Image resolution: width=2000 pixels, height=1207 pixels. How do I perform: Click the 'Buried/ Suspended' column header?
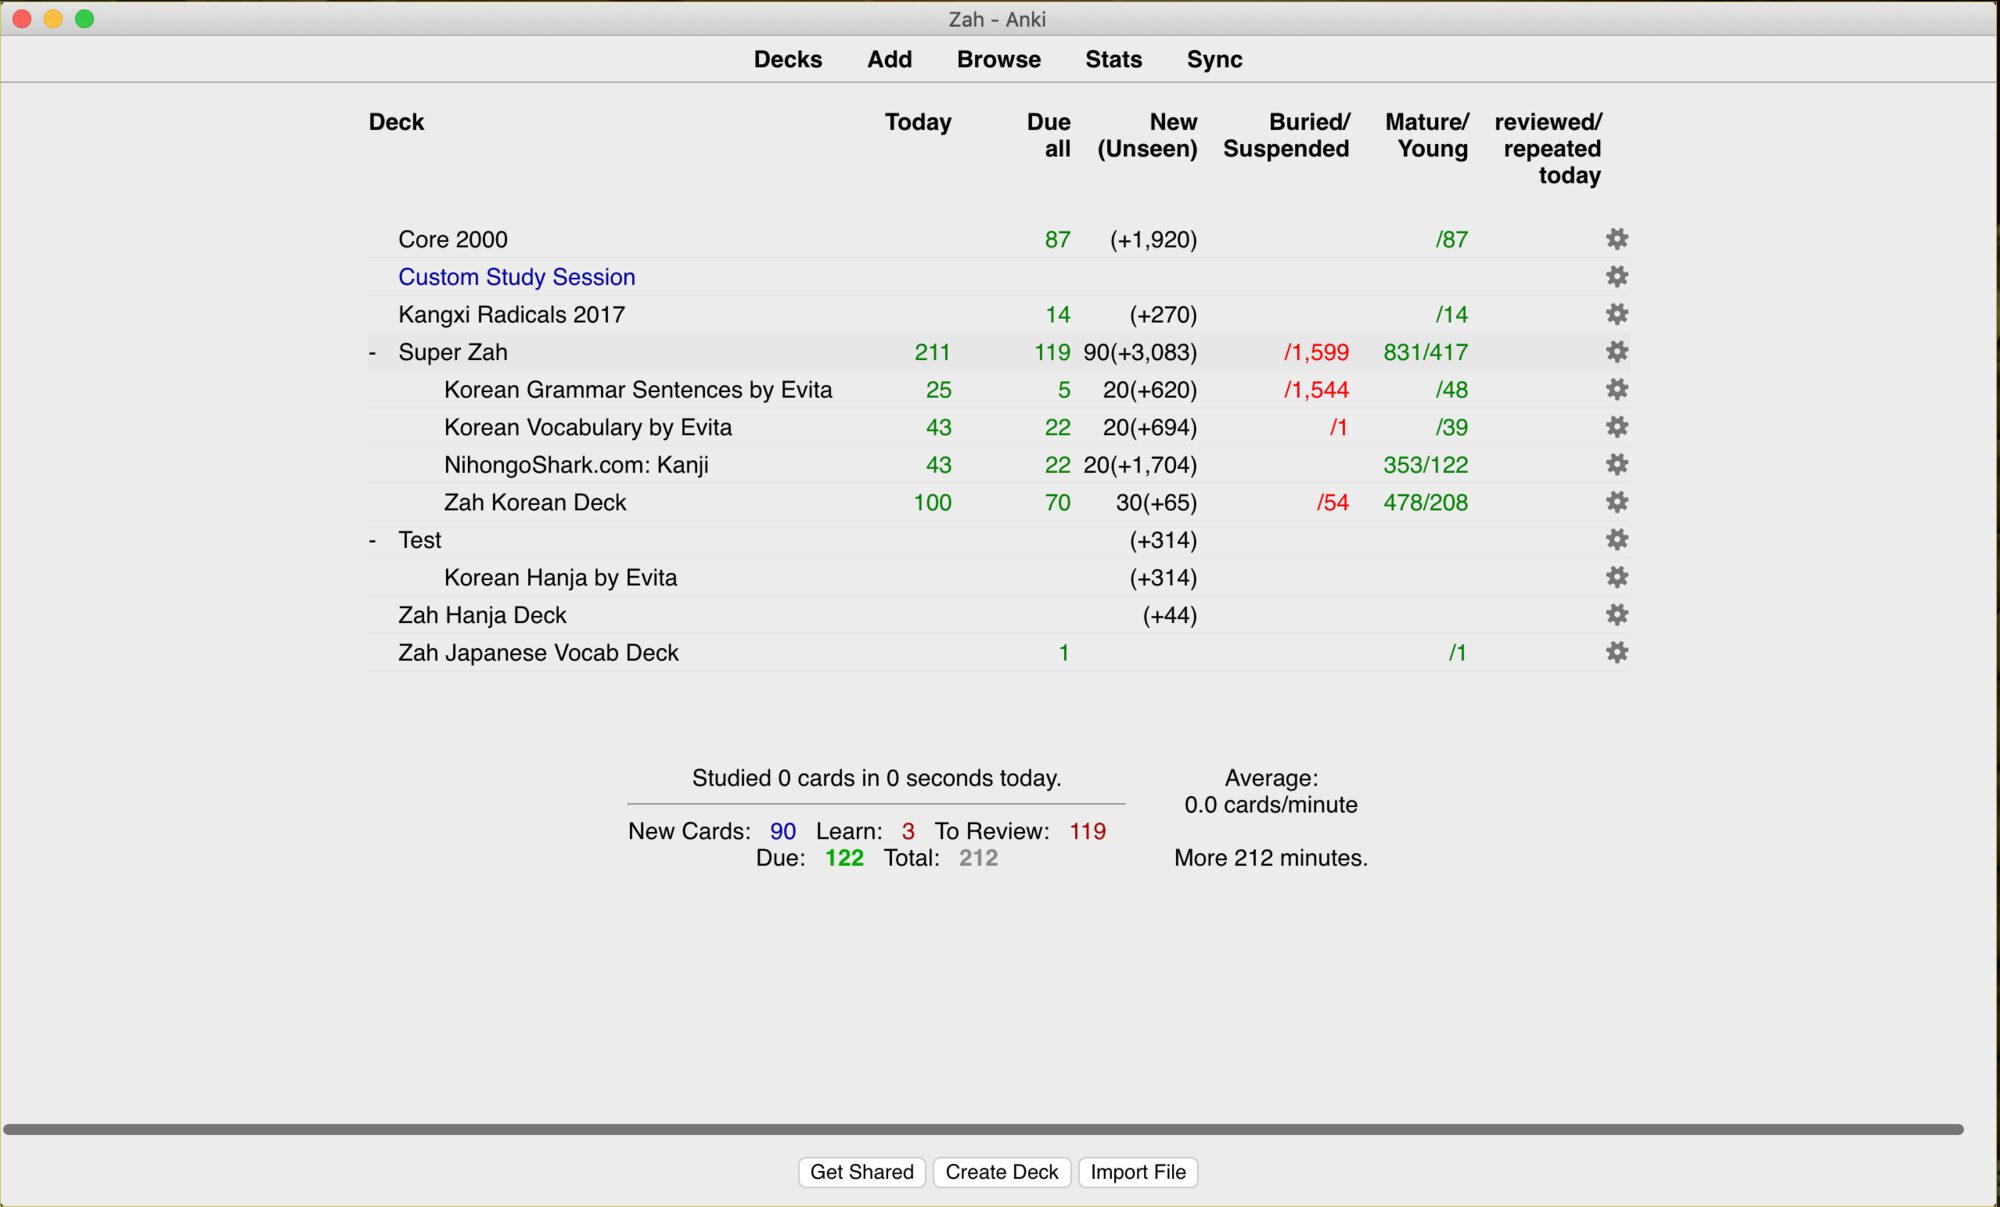point(1286,135)
